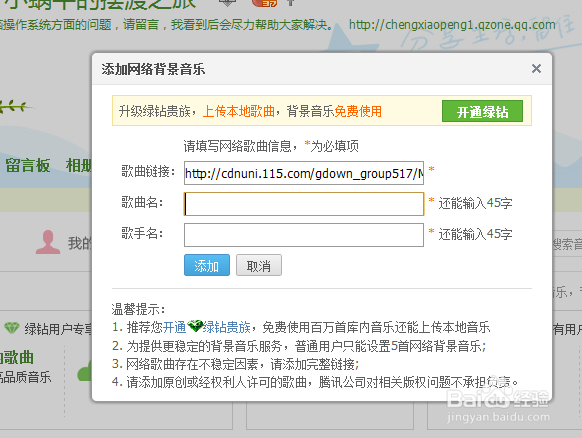
Task: Click the 免费使用 orange text
Action: coord(358,111)
